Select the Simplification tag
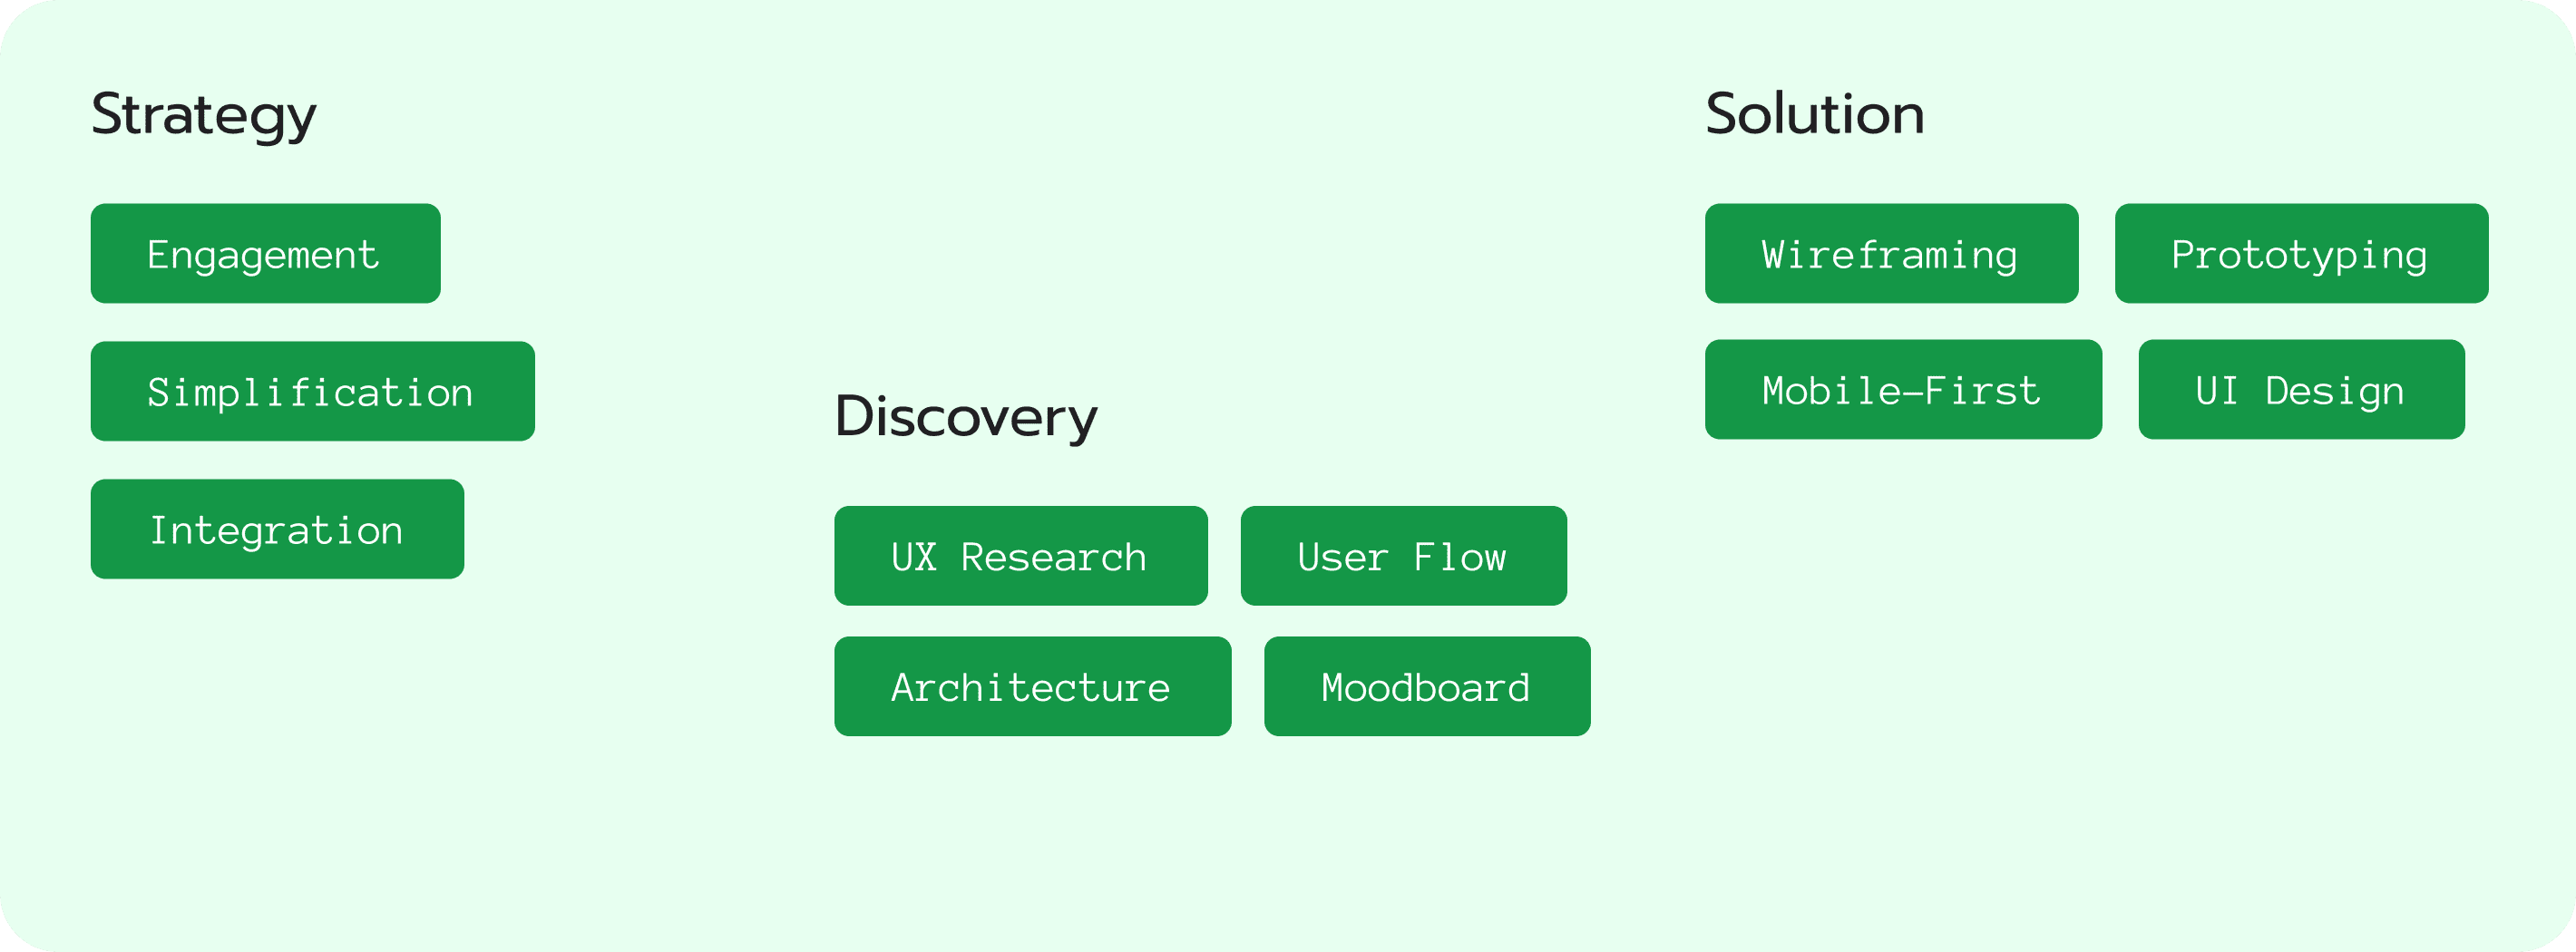The height and width of the screenshot is (952, 2576). click(312, 391)
